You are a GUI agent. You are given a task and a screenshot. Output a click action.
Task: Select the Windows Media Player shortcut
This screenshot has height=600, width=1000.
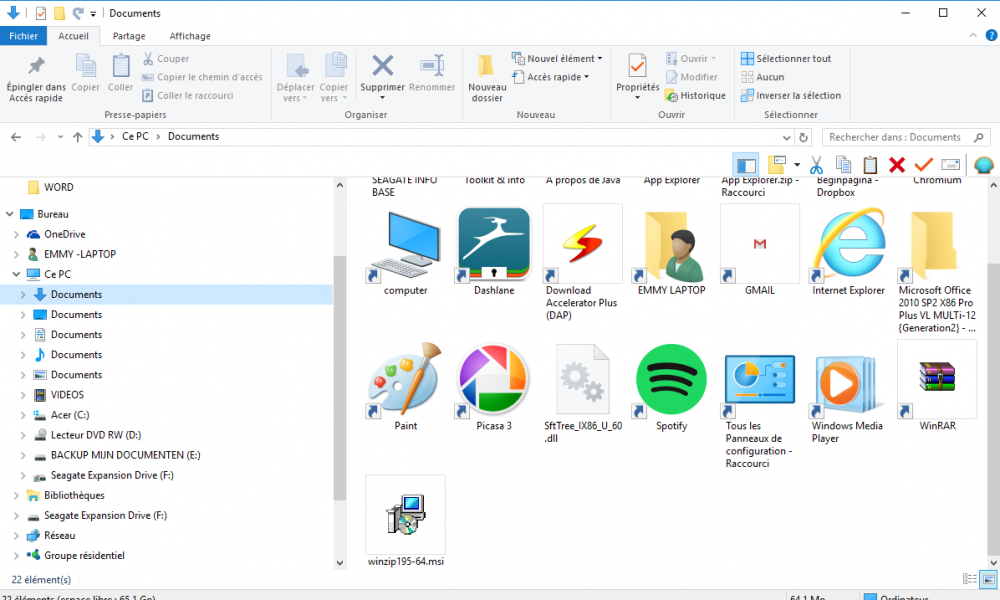pos(848,379)
